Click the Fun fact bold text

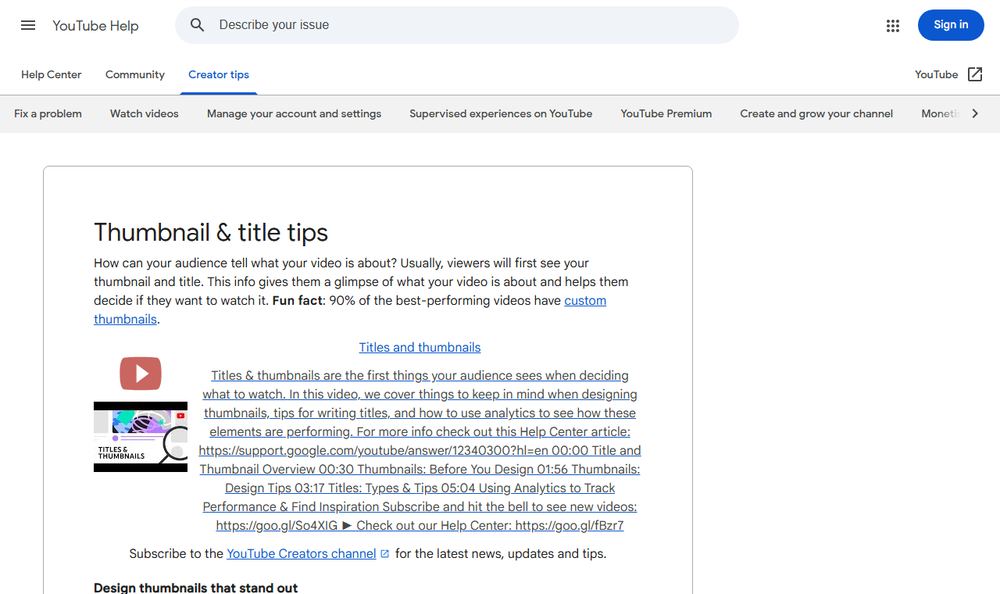(x=297, y=301)
